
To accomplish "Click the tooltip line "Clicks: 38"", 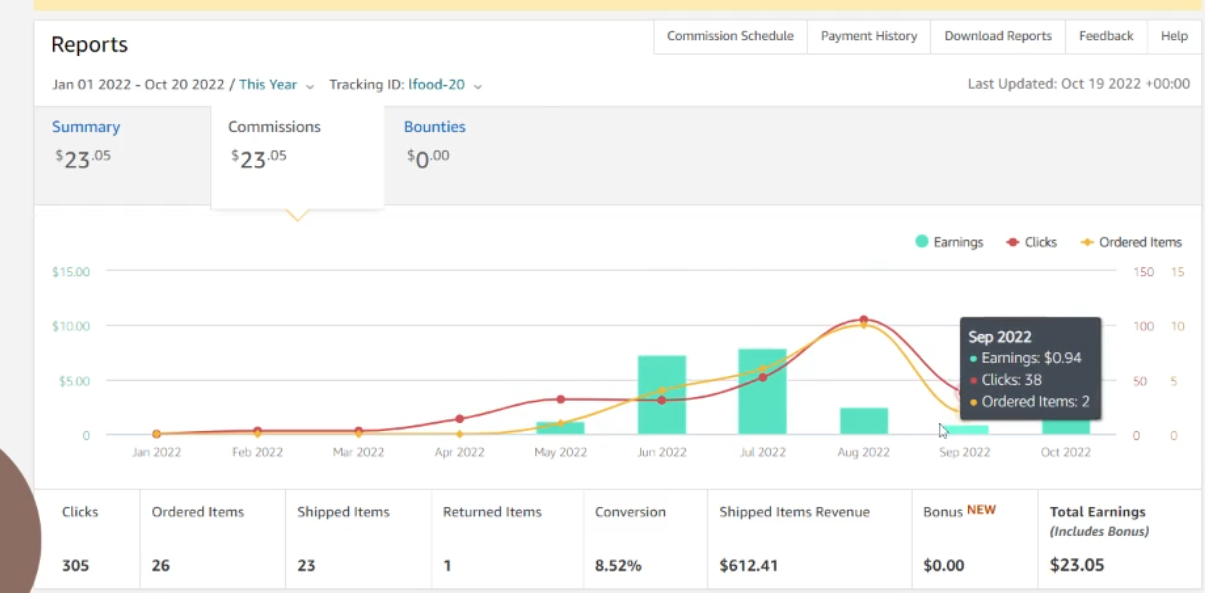I will click(x=1012, y=380).
